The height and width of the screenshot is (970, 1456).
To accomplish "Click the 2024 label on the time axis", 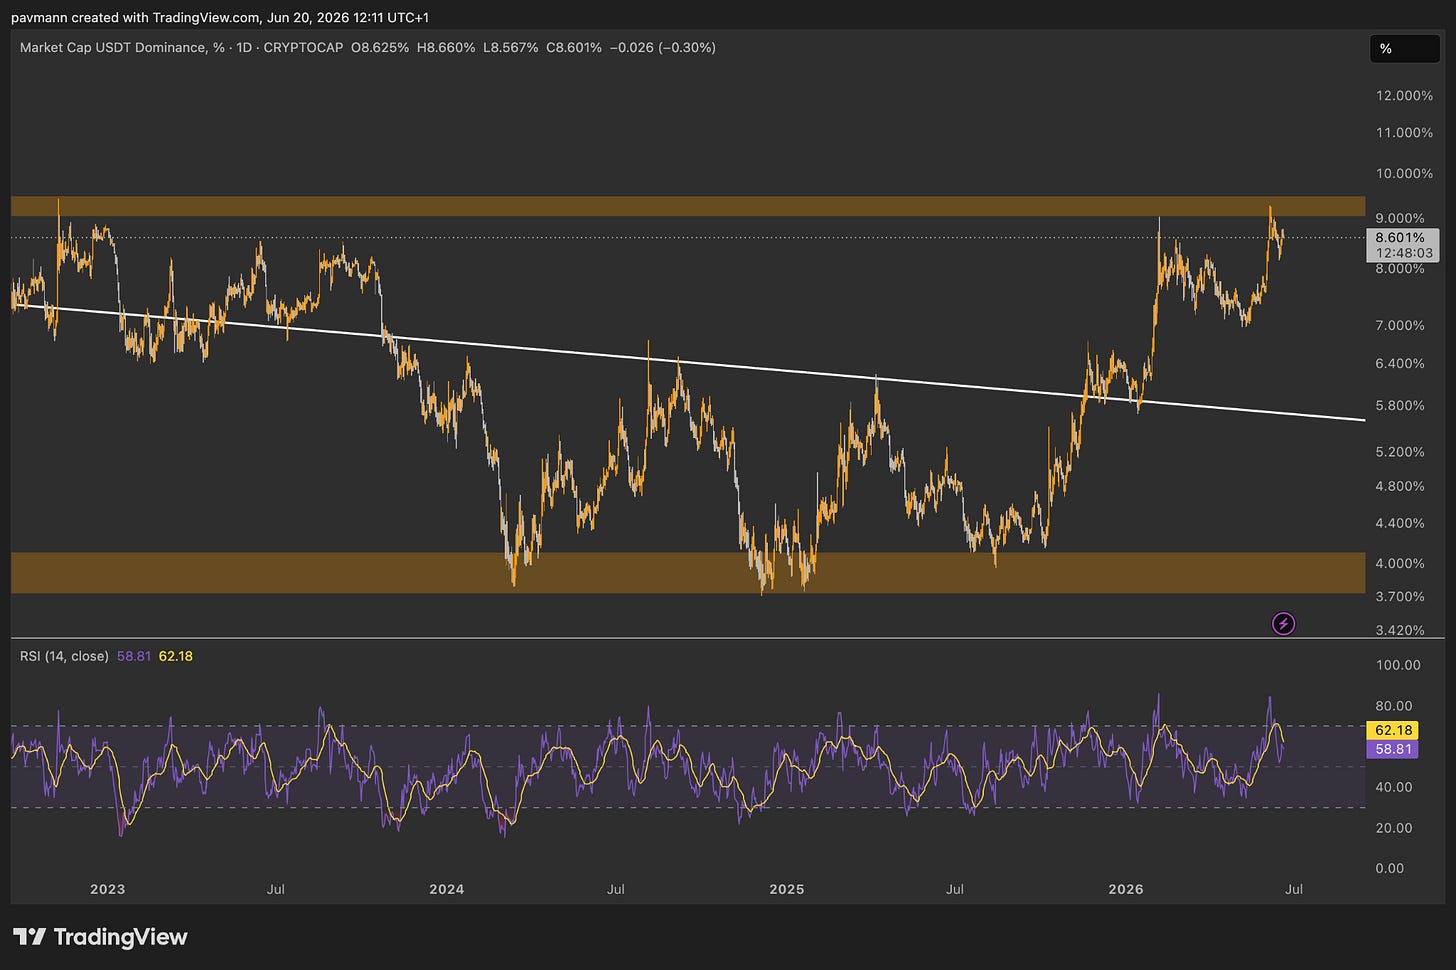I will point(447,889).
